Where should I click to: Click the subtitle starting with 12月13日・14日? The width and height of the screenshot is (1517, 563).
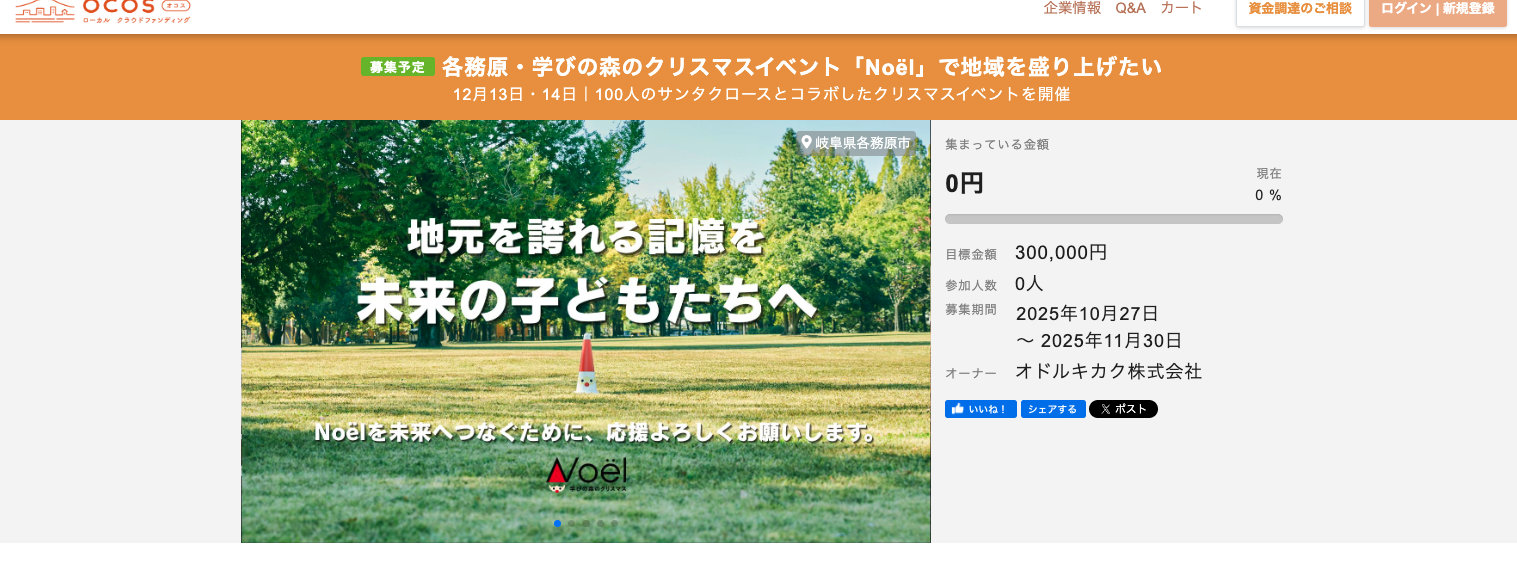point(761,95)
